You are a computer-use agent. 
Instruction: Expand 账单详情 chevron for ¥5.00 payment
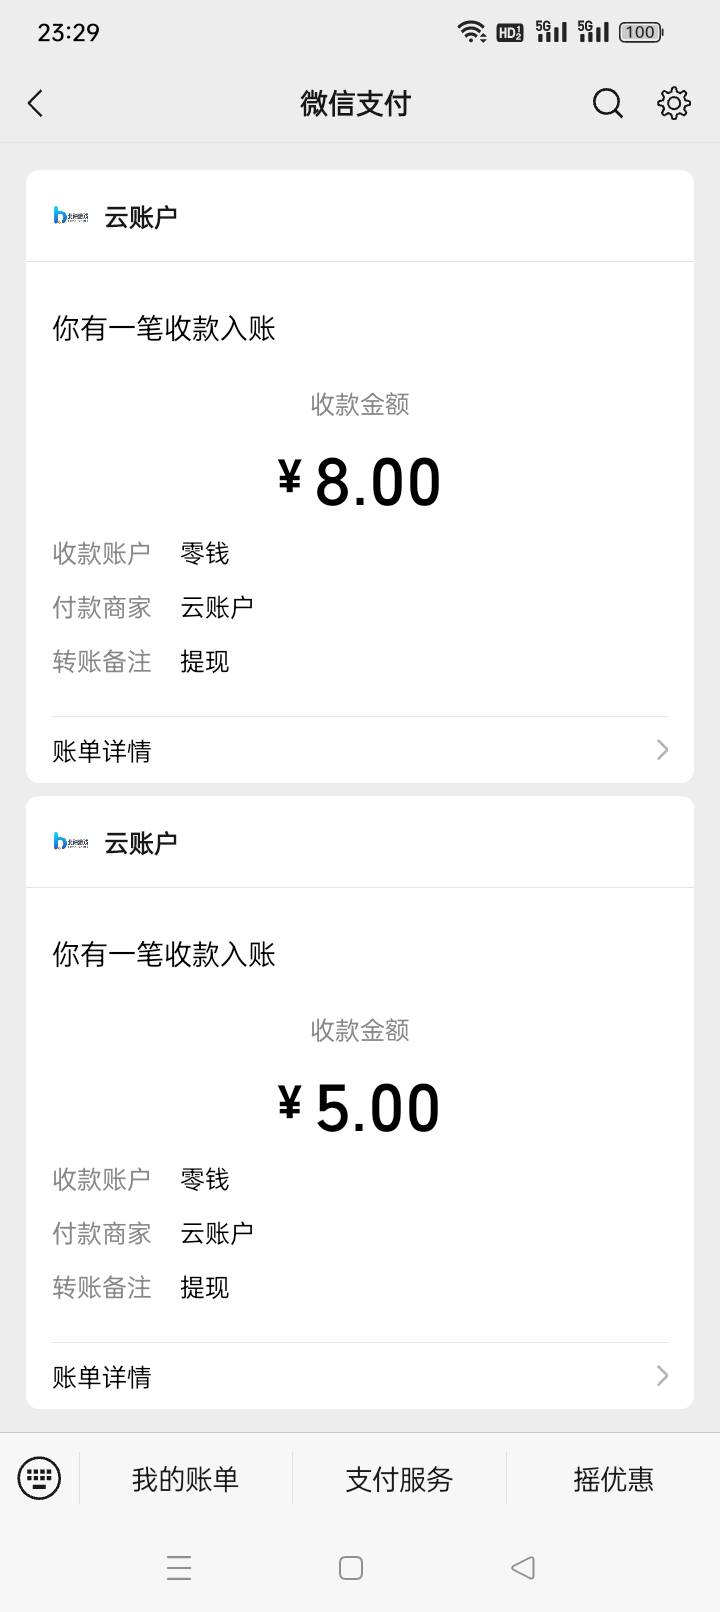[x=661, y=1376]
